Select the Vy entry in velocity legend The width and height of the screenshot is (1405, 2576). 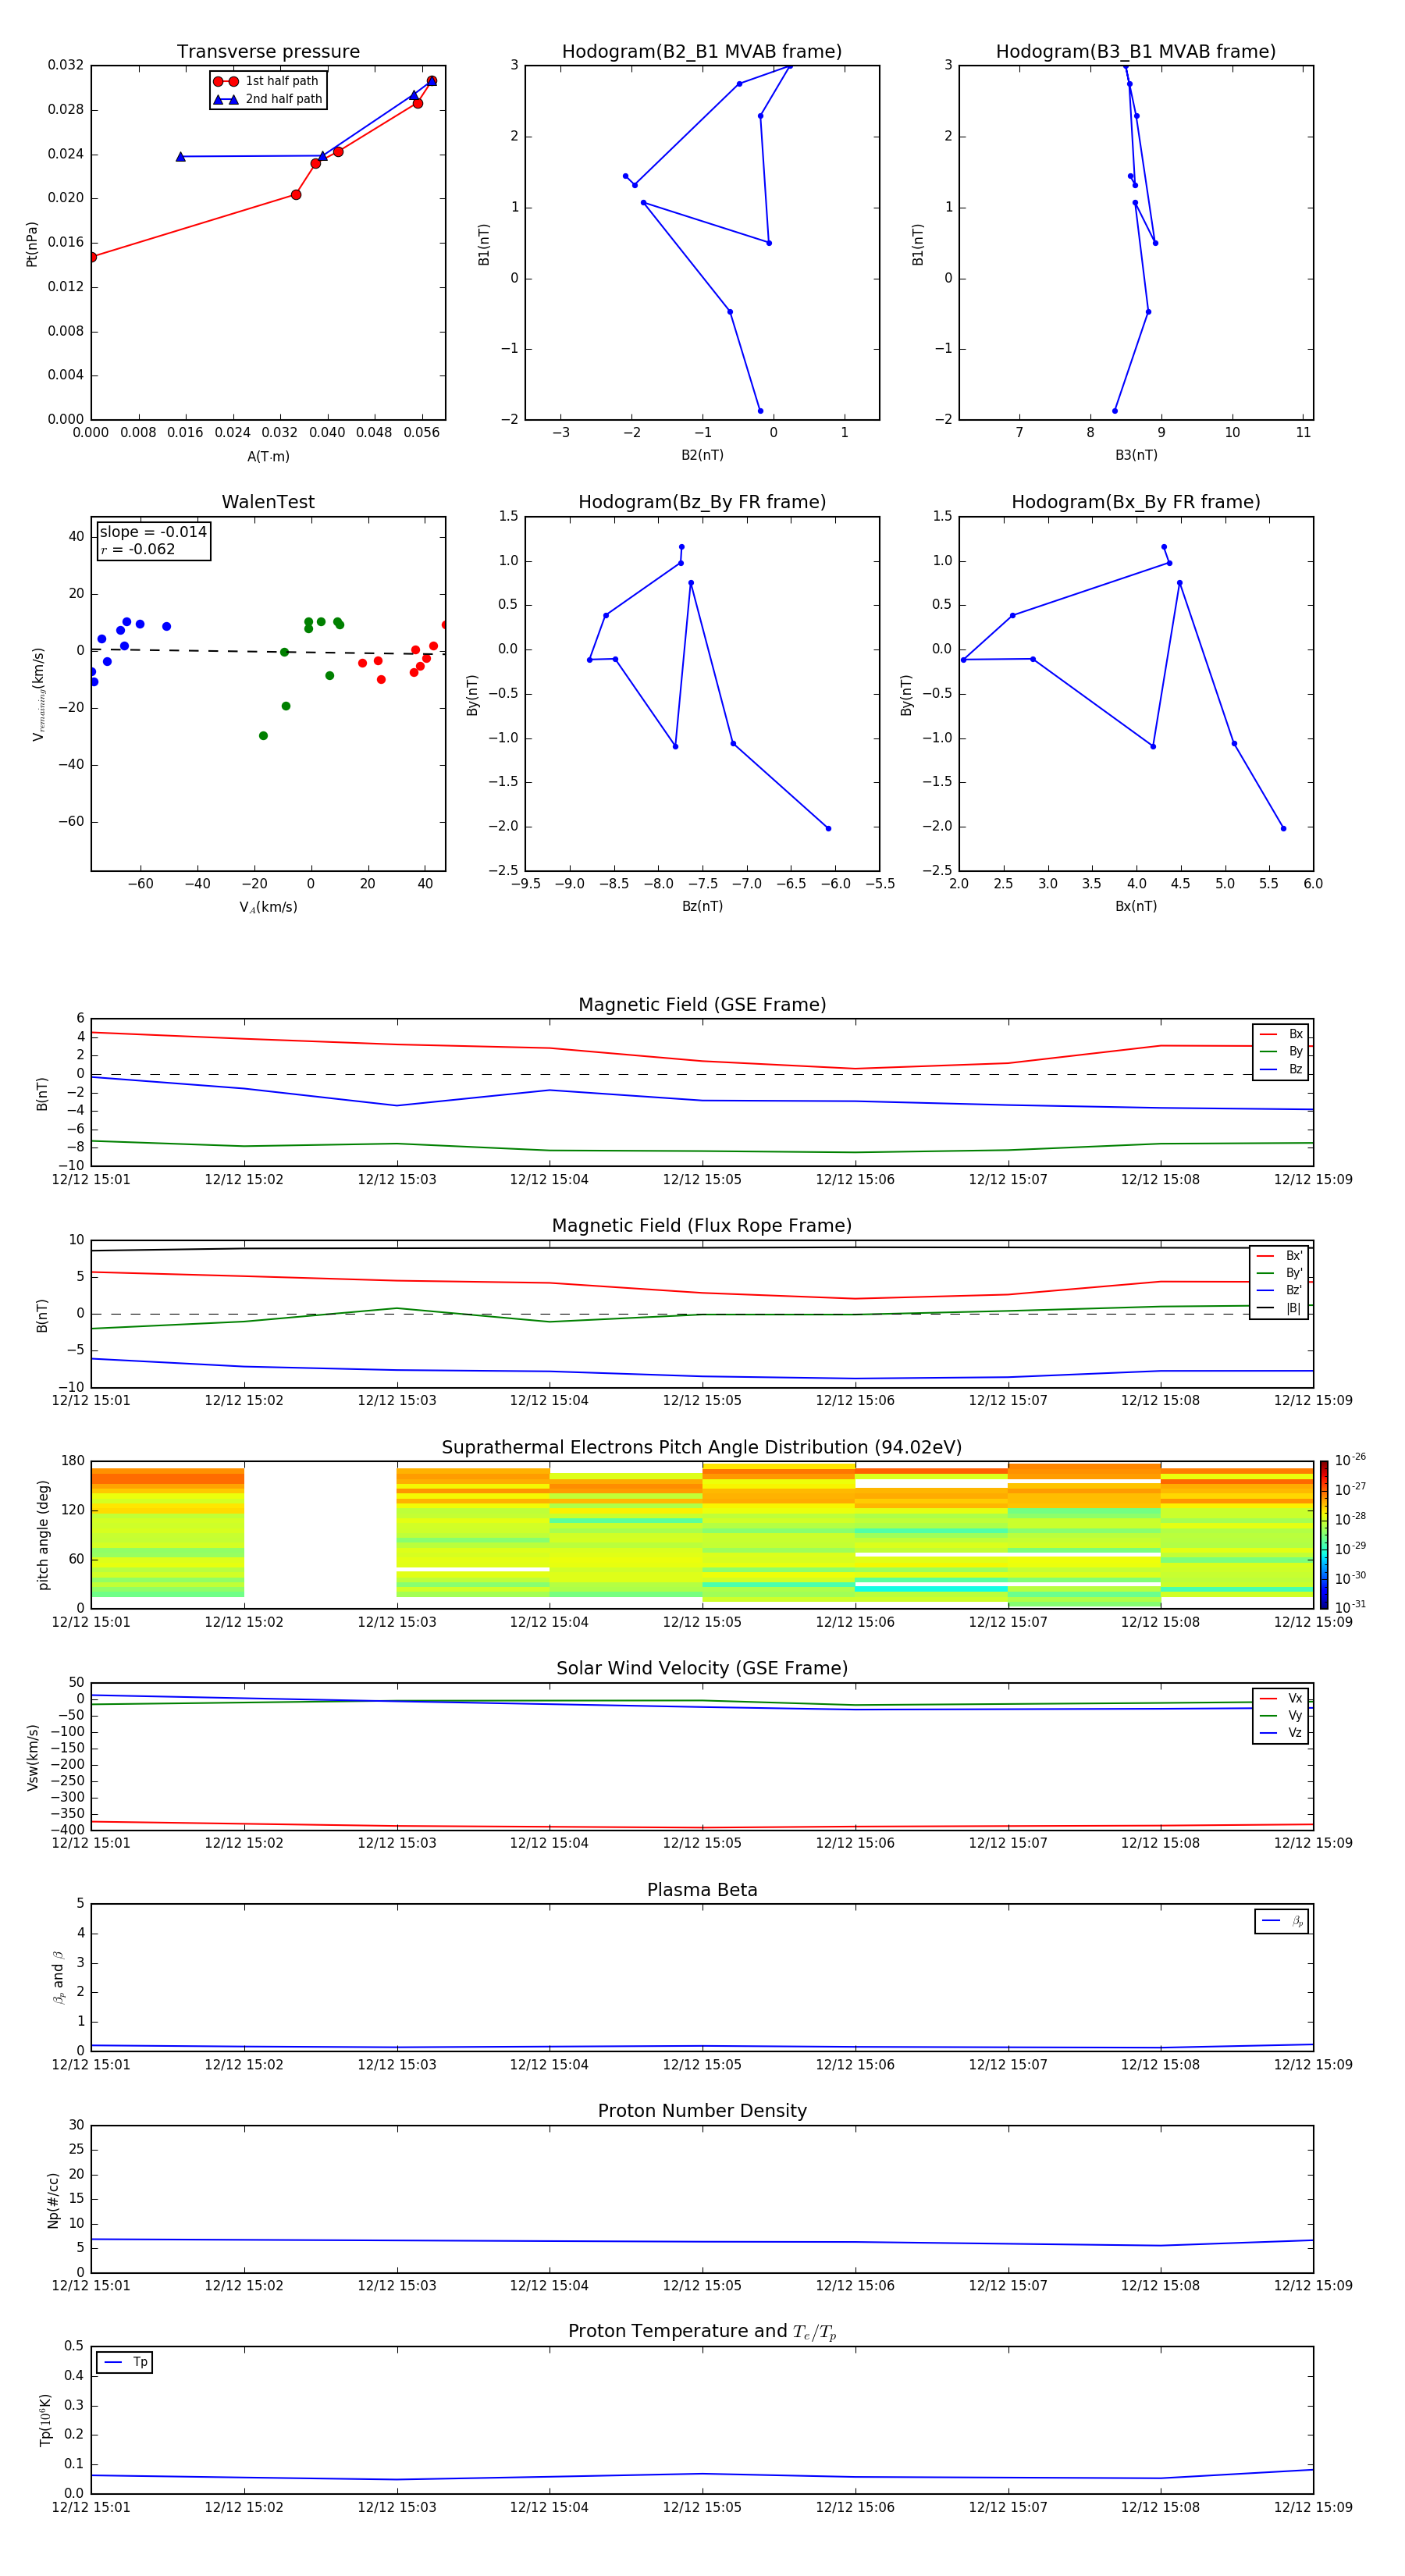1281,1715
